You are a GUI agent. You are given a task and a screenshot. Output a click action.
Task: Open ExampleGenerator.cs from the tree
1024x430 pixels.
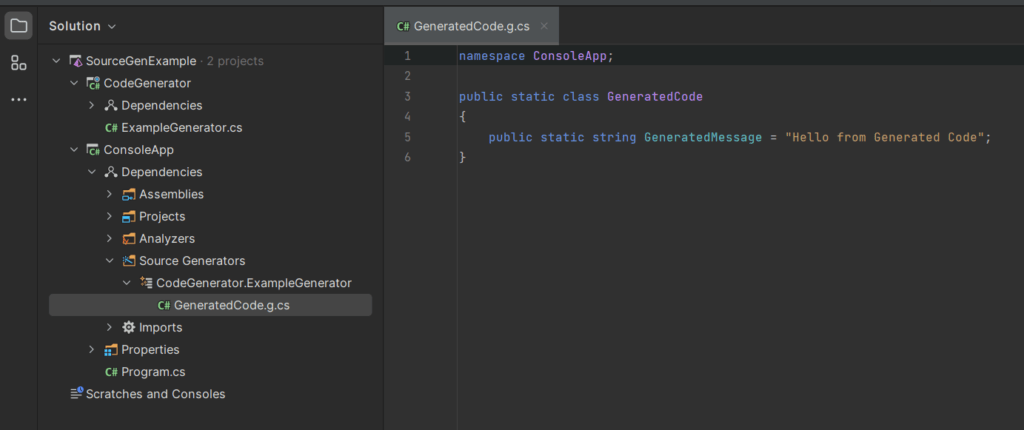[181, 128]
